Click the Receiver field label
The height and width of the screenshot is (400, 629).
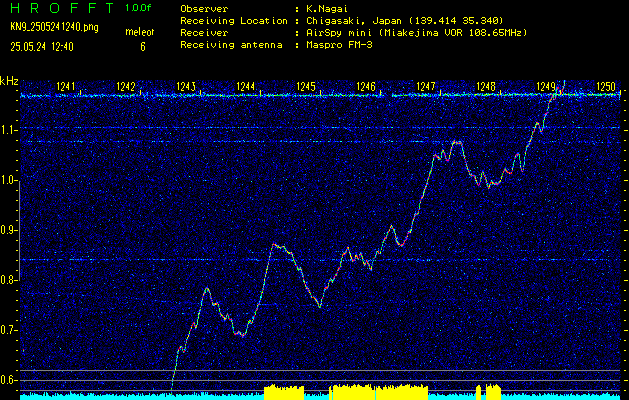click(x=204, y=33)
